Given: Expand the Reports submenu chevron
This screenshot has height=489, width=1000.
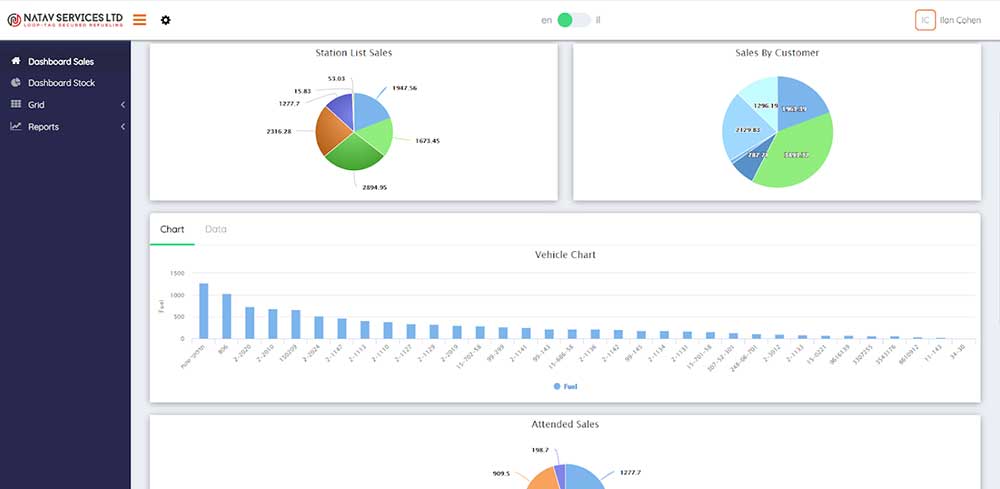Looking at the screenshot, I should (123, 127).
